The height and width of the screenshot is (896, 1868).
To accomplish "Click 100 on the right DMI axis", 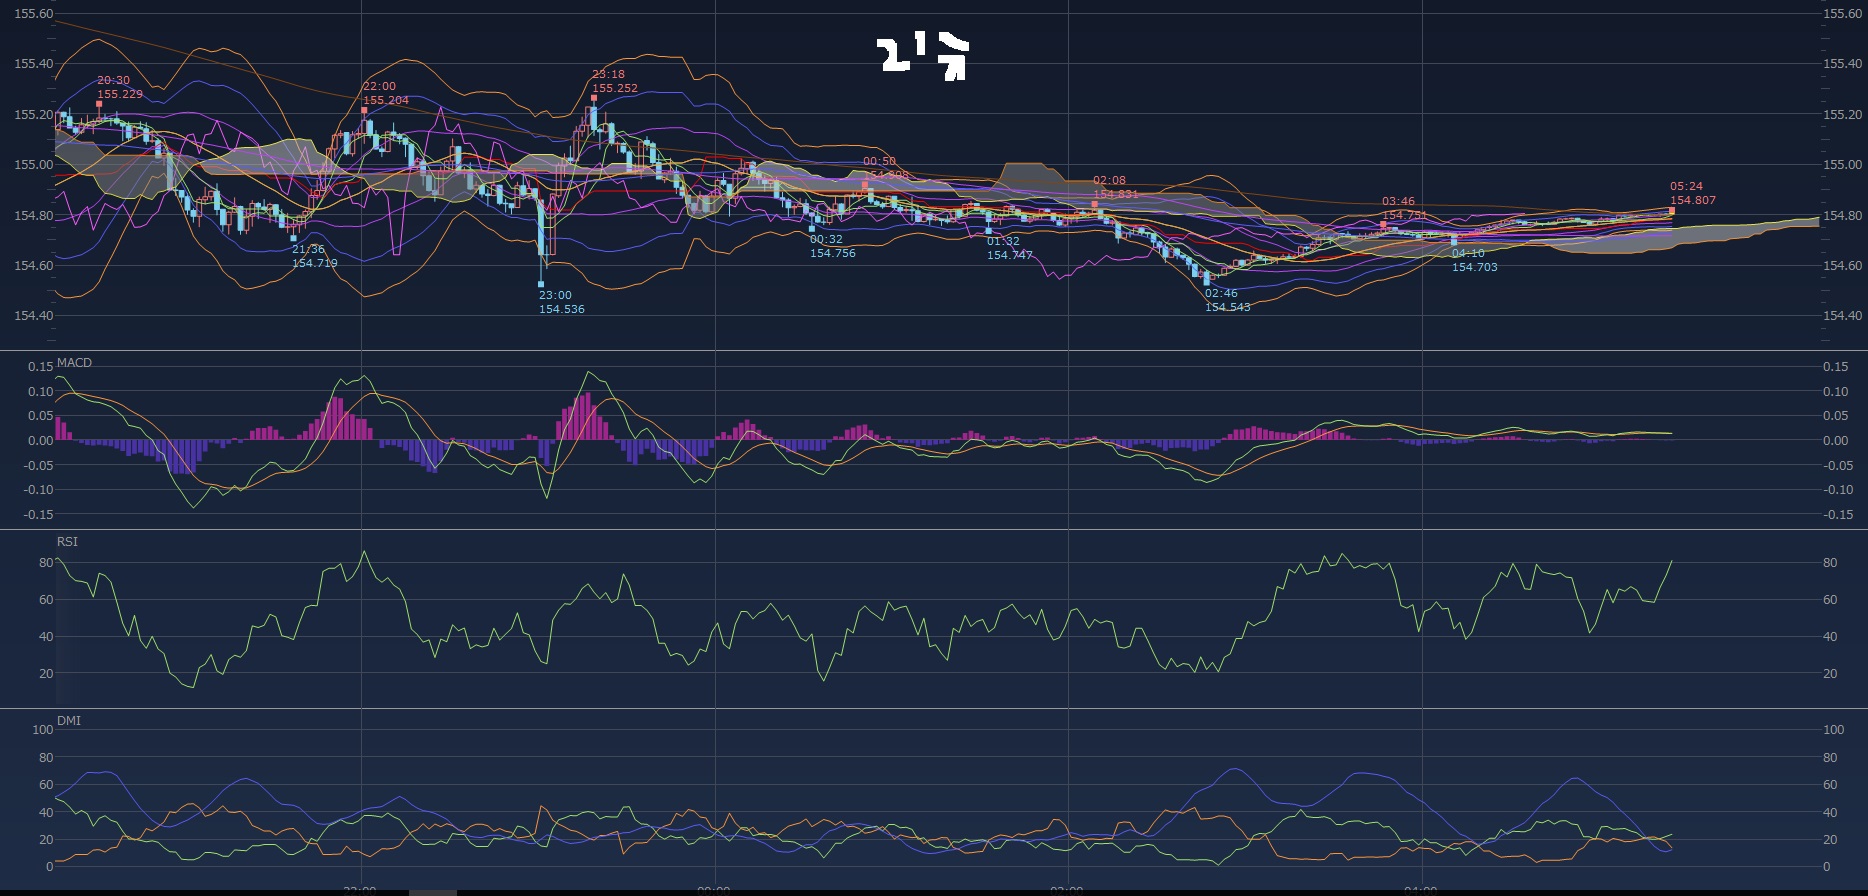I will pos(1833,729).
